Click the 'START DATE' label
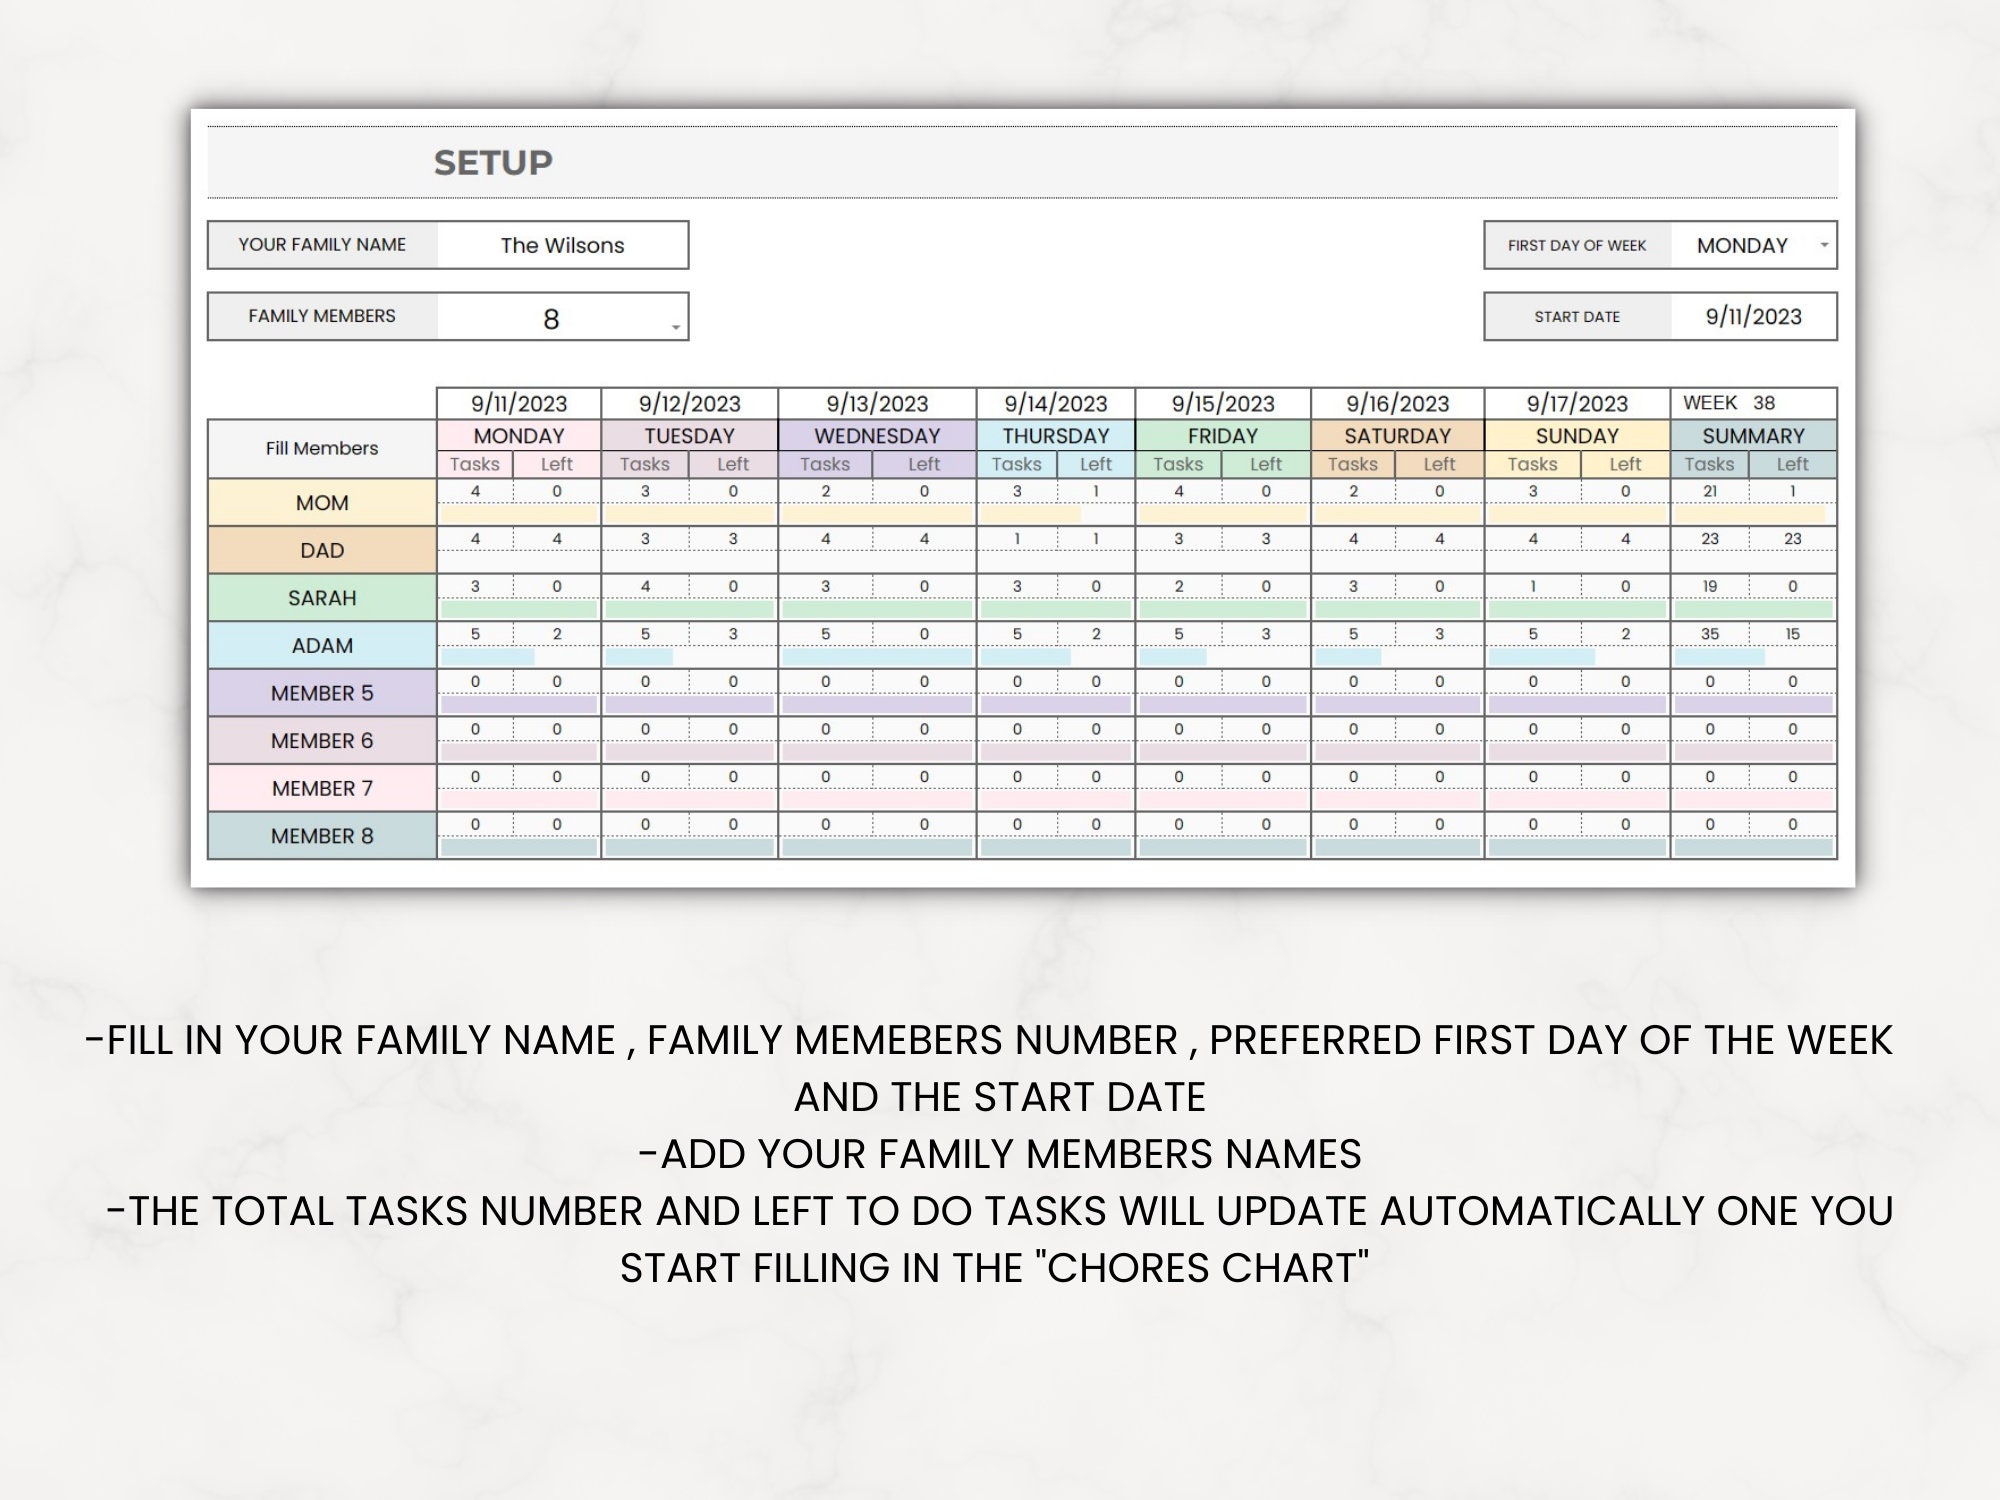This screenshot has height=1500, width=2000. click(x=1577, y=317)
